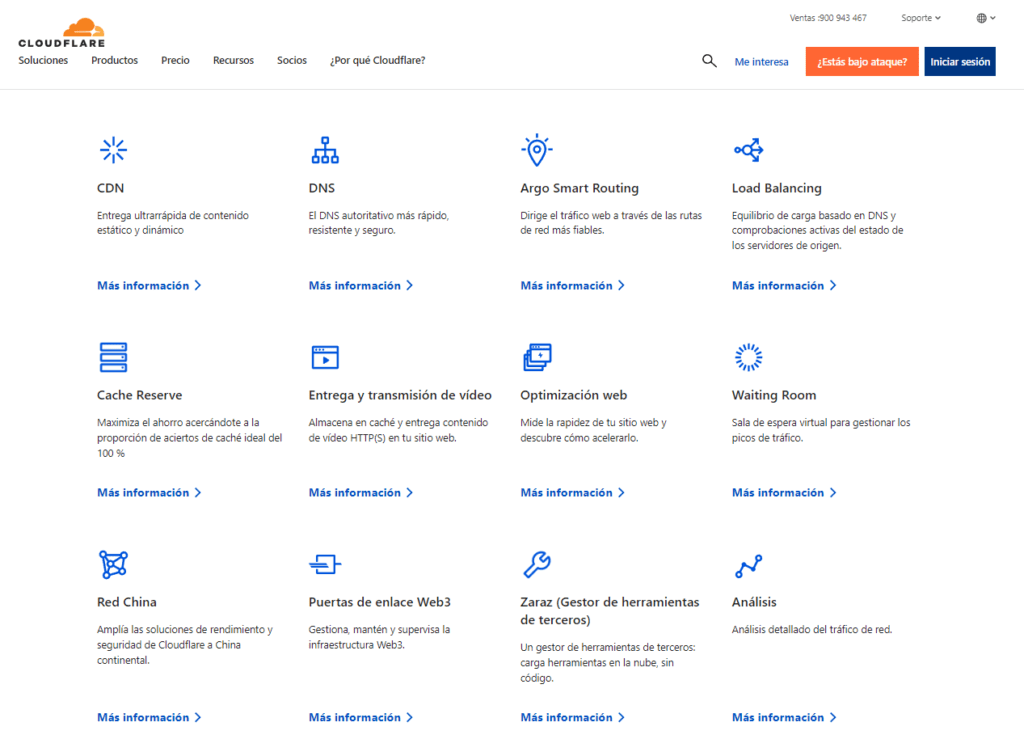Open Más información under Análisis
1024x735 pixels.
point(784,717)
